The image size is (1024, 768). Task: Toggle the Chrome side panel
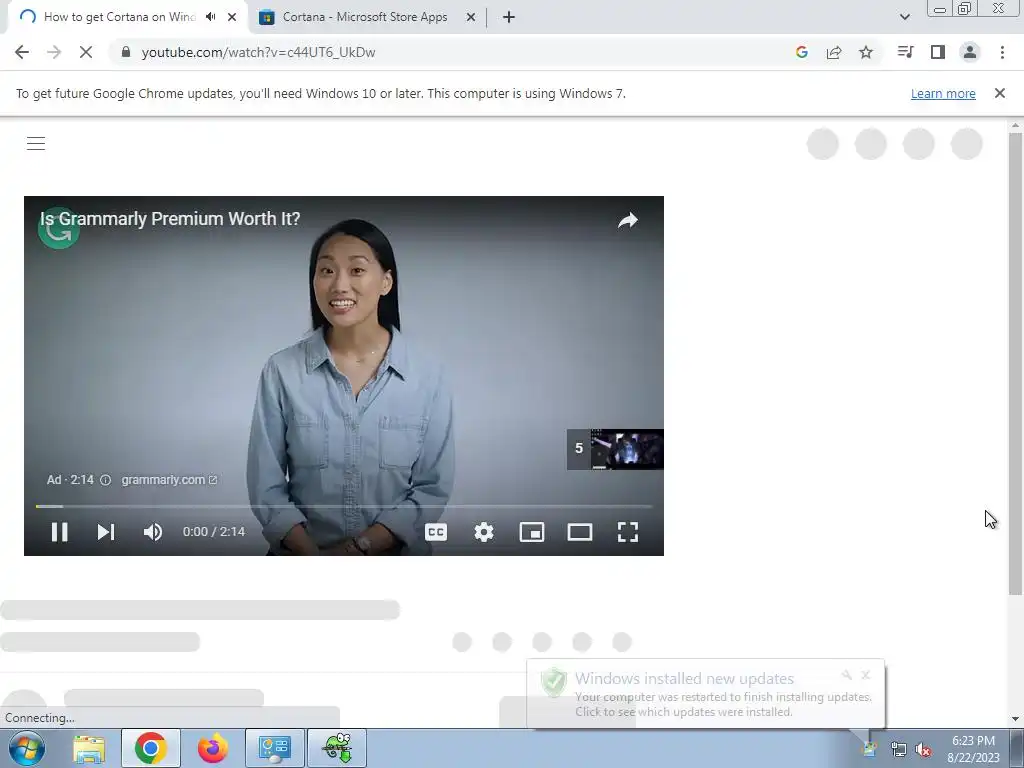(938, 52)
